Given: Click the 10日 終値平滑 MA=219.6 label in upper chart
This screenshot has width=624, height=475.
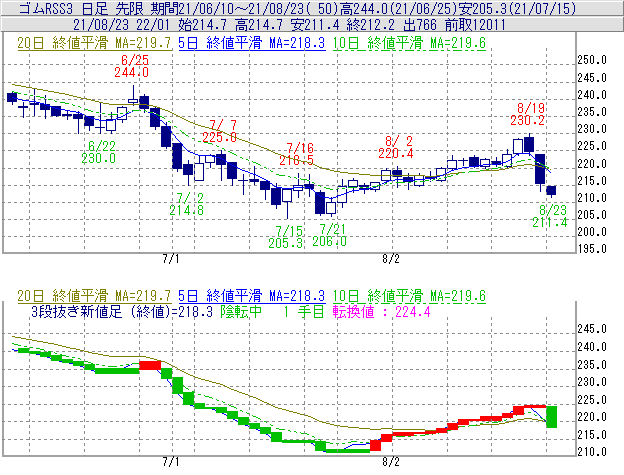Looking at the screenshot, I should tap(409, 43).
